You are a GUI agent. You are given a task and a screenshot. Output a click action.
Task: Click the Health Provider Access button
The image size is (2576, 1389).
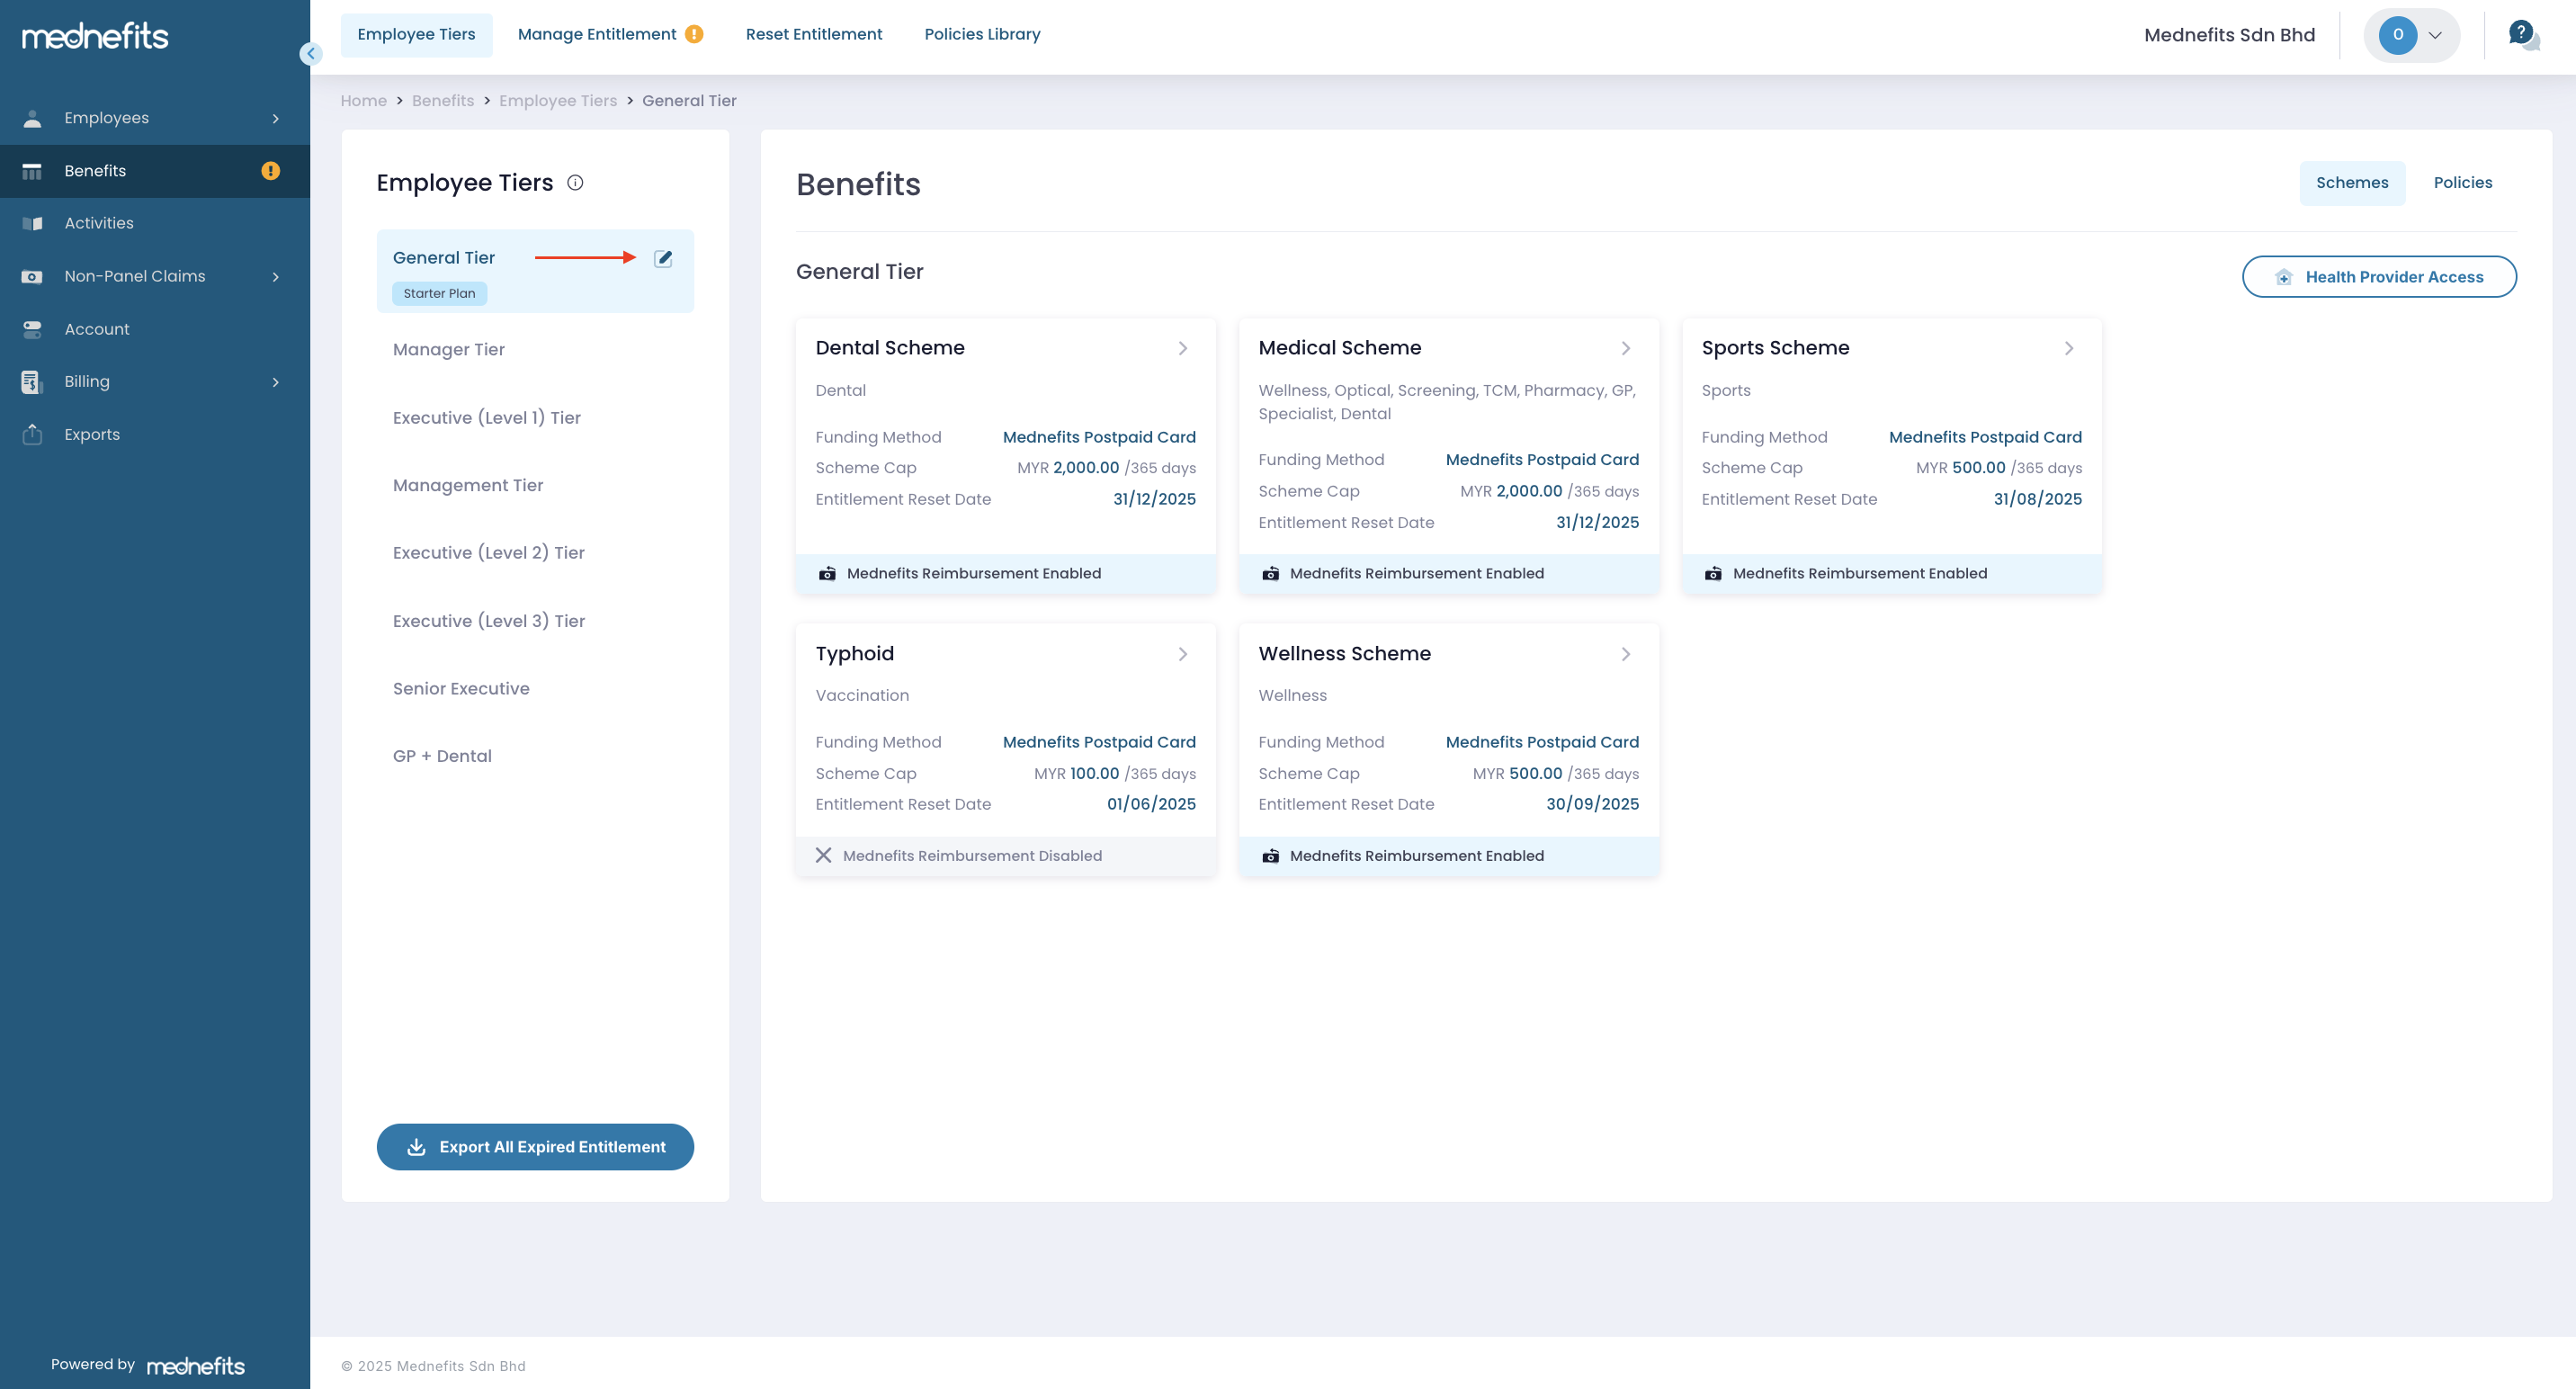click(x=2378, y=277)
